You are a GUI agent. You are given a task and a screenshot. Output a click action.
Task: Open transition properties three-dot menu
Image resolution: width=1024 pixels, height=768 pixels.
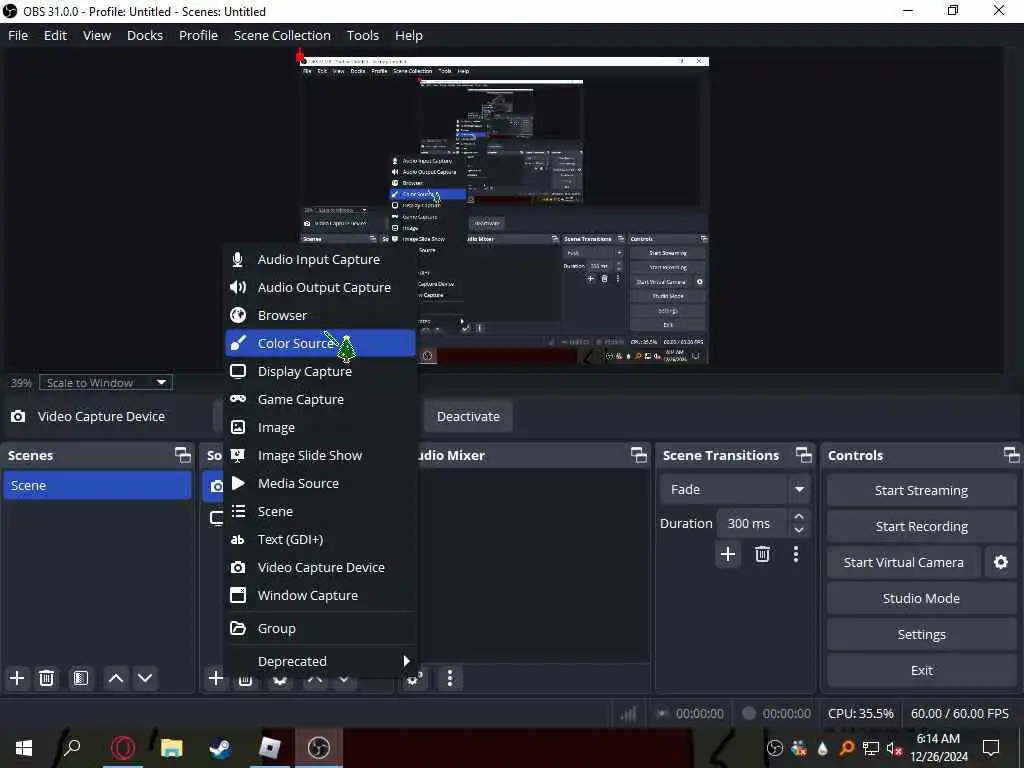795,554
